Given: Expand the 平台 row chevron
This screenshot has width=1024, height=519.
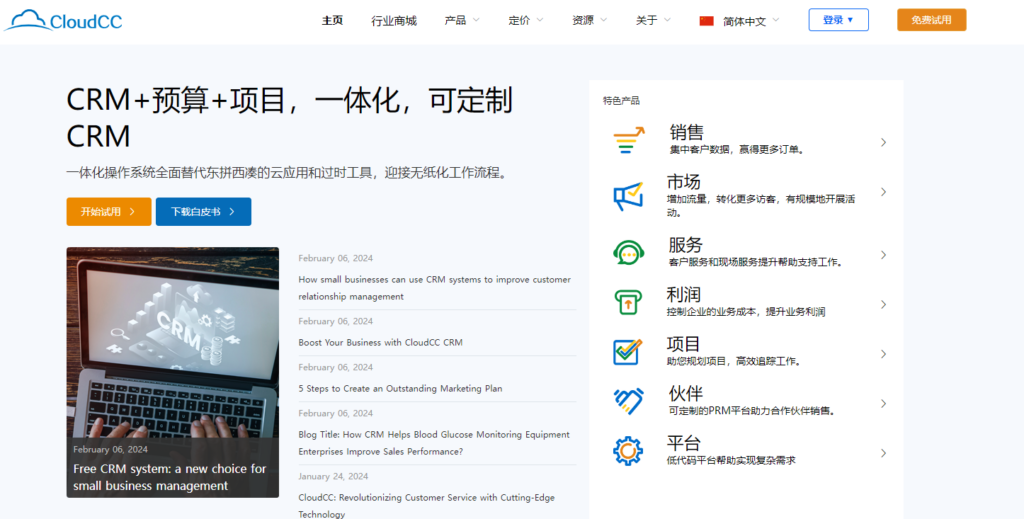Looking at the screenshot, I should pyautogui.click(x=883, y=453).
